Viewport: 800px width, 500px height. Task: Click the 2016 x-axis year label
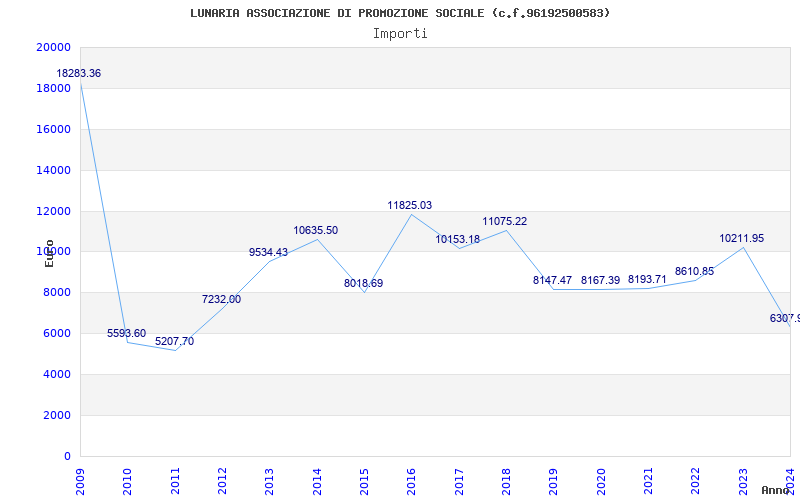tap(412, 482)
